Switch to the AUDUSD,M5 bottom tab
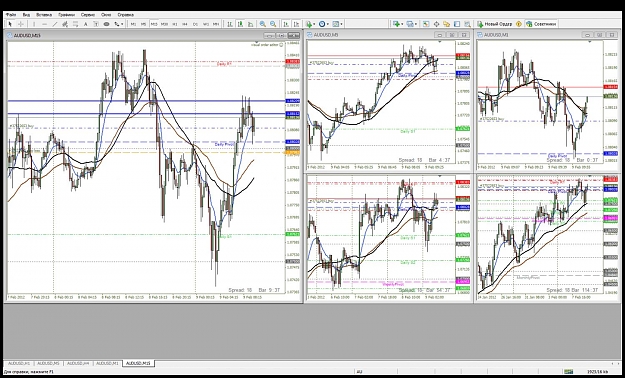625x378 pixels. (48, 364)
